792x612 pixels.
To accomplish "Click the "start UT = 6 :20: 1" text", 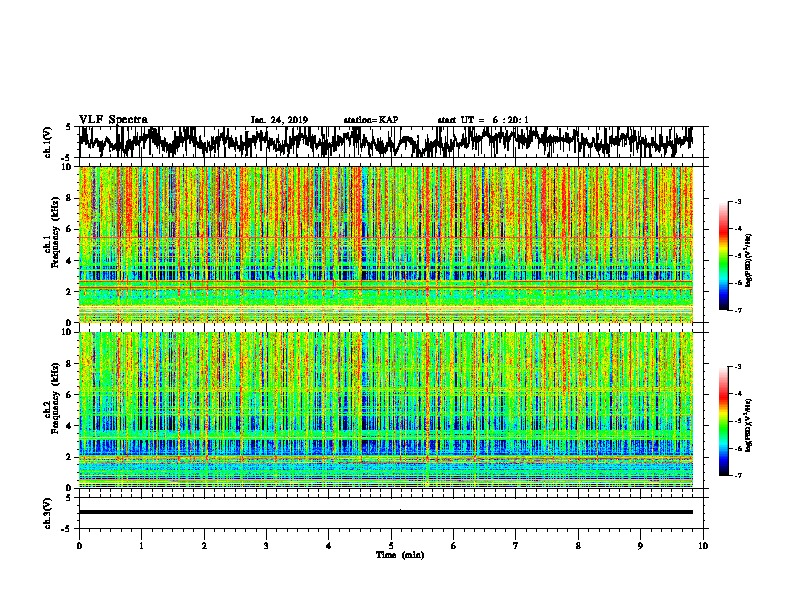I will pos(483,120).
